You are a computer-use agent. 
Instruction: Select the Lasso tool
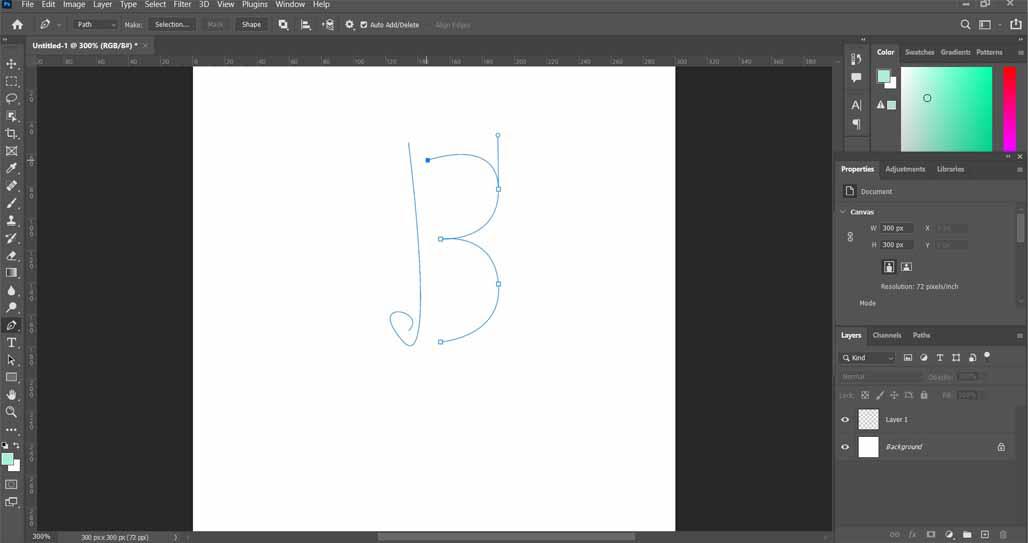point(11,98)
